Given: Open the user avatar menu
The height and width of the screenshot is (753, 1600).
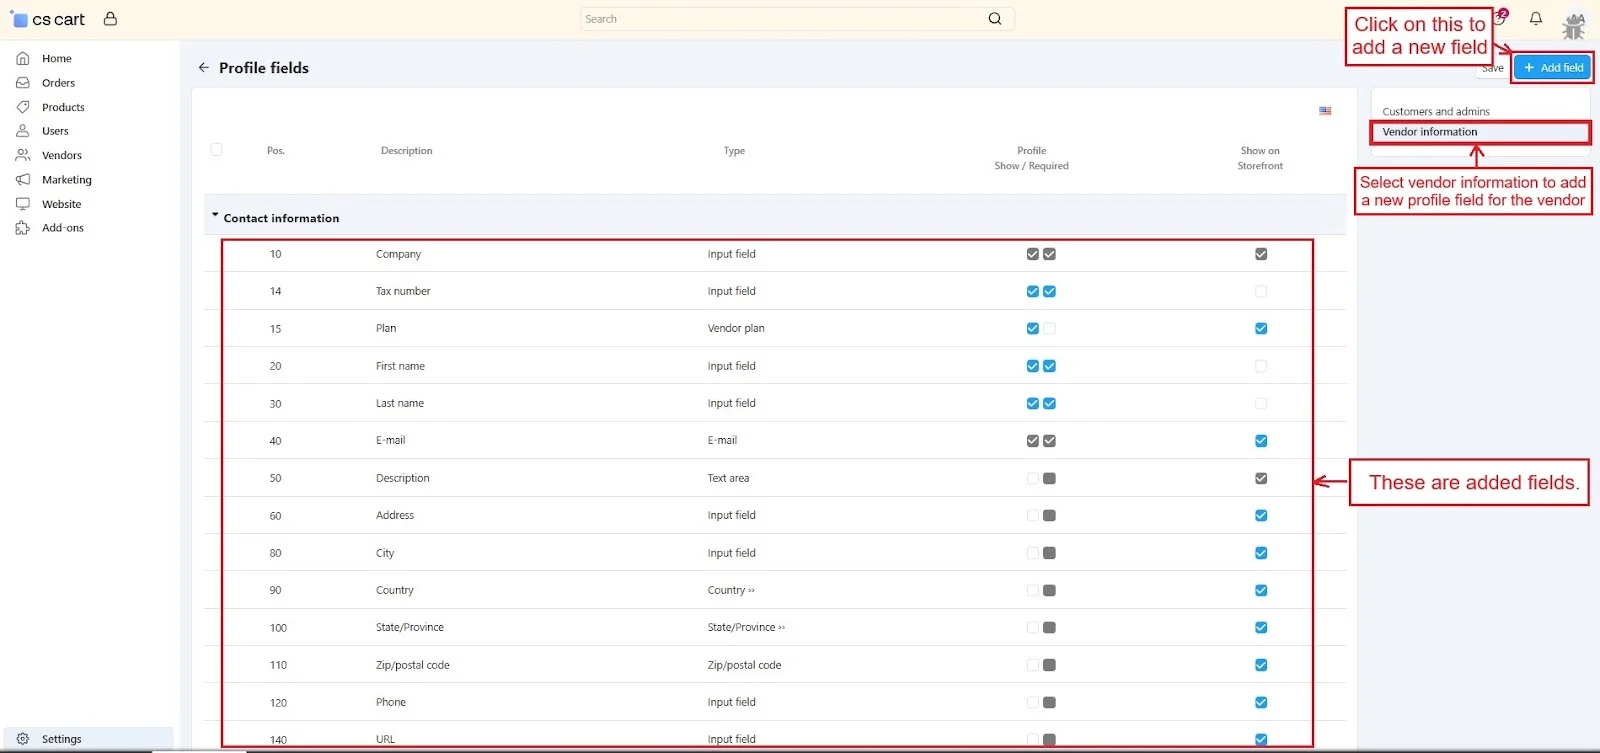Looking at the screenshot, I should [1574, 24].
